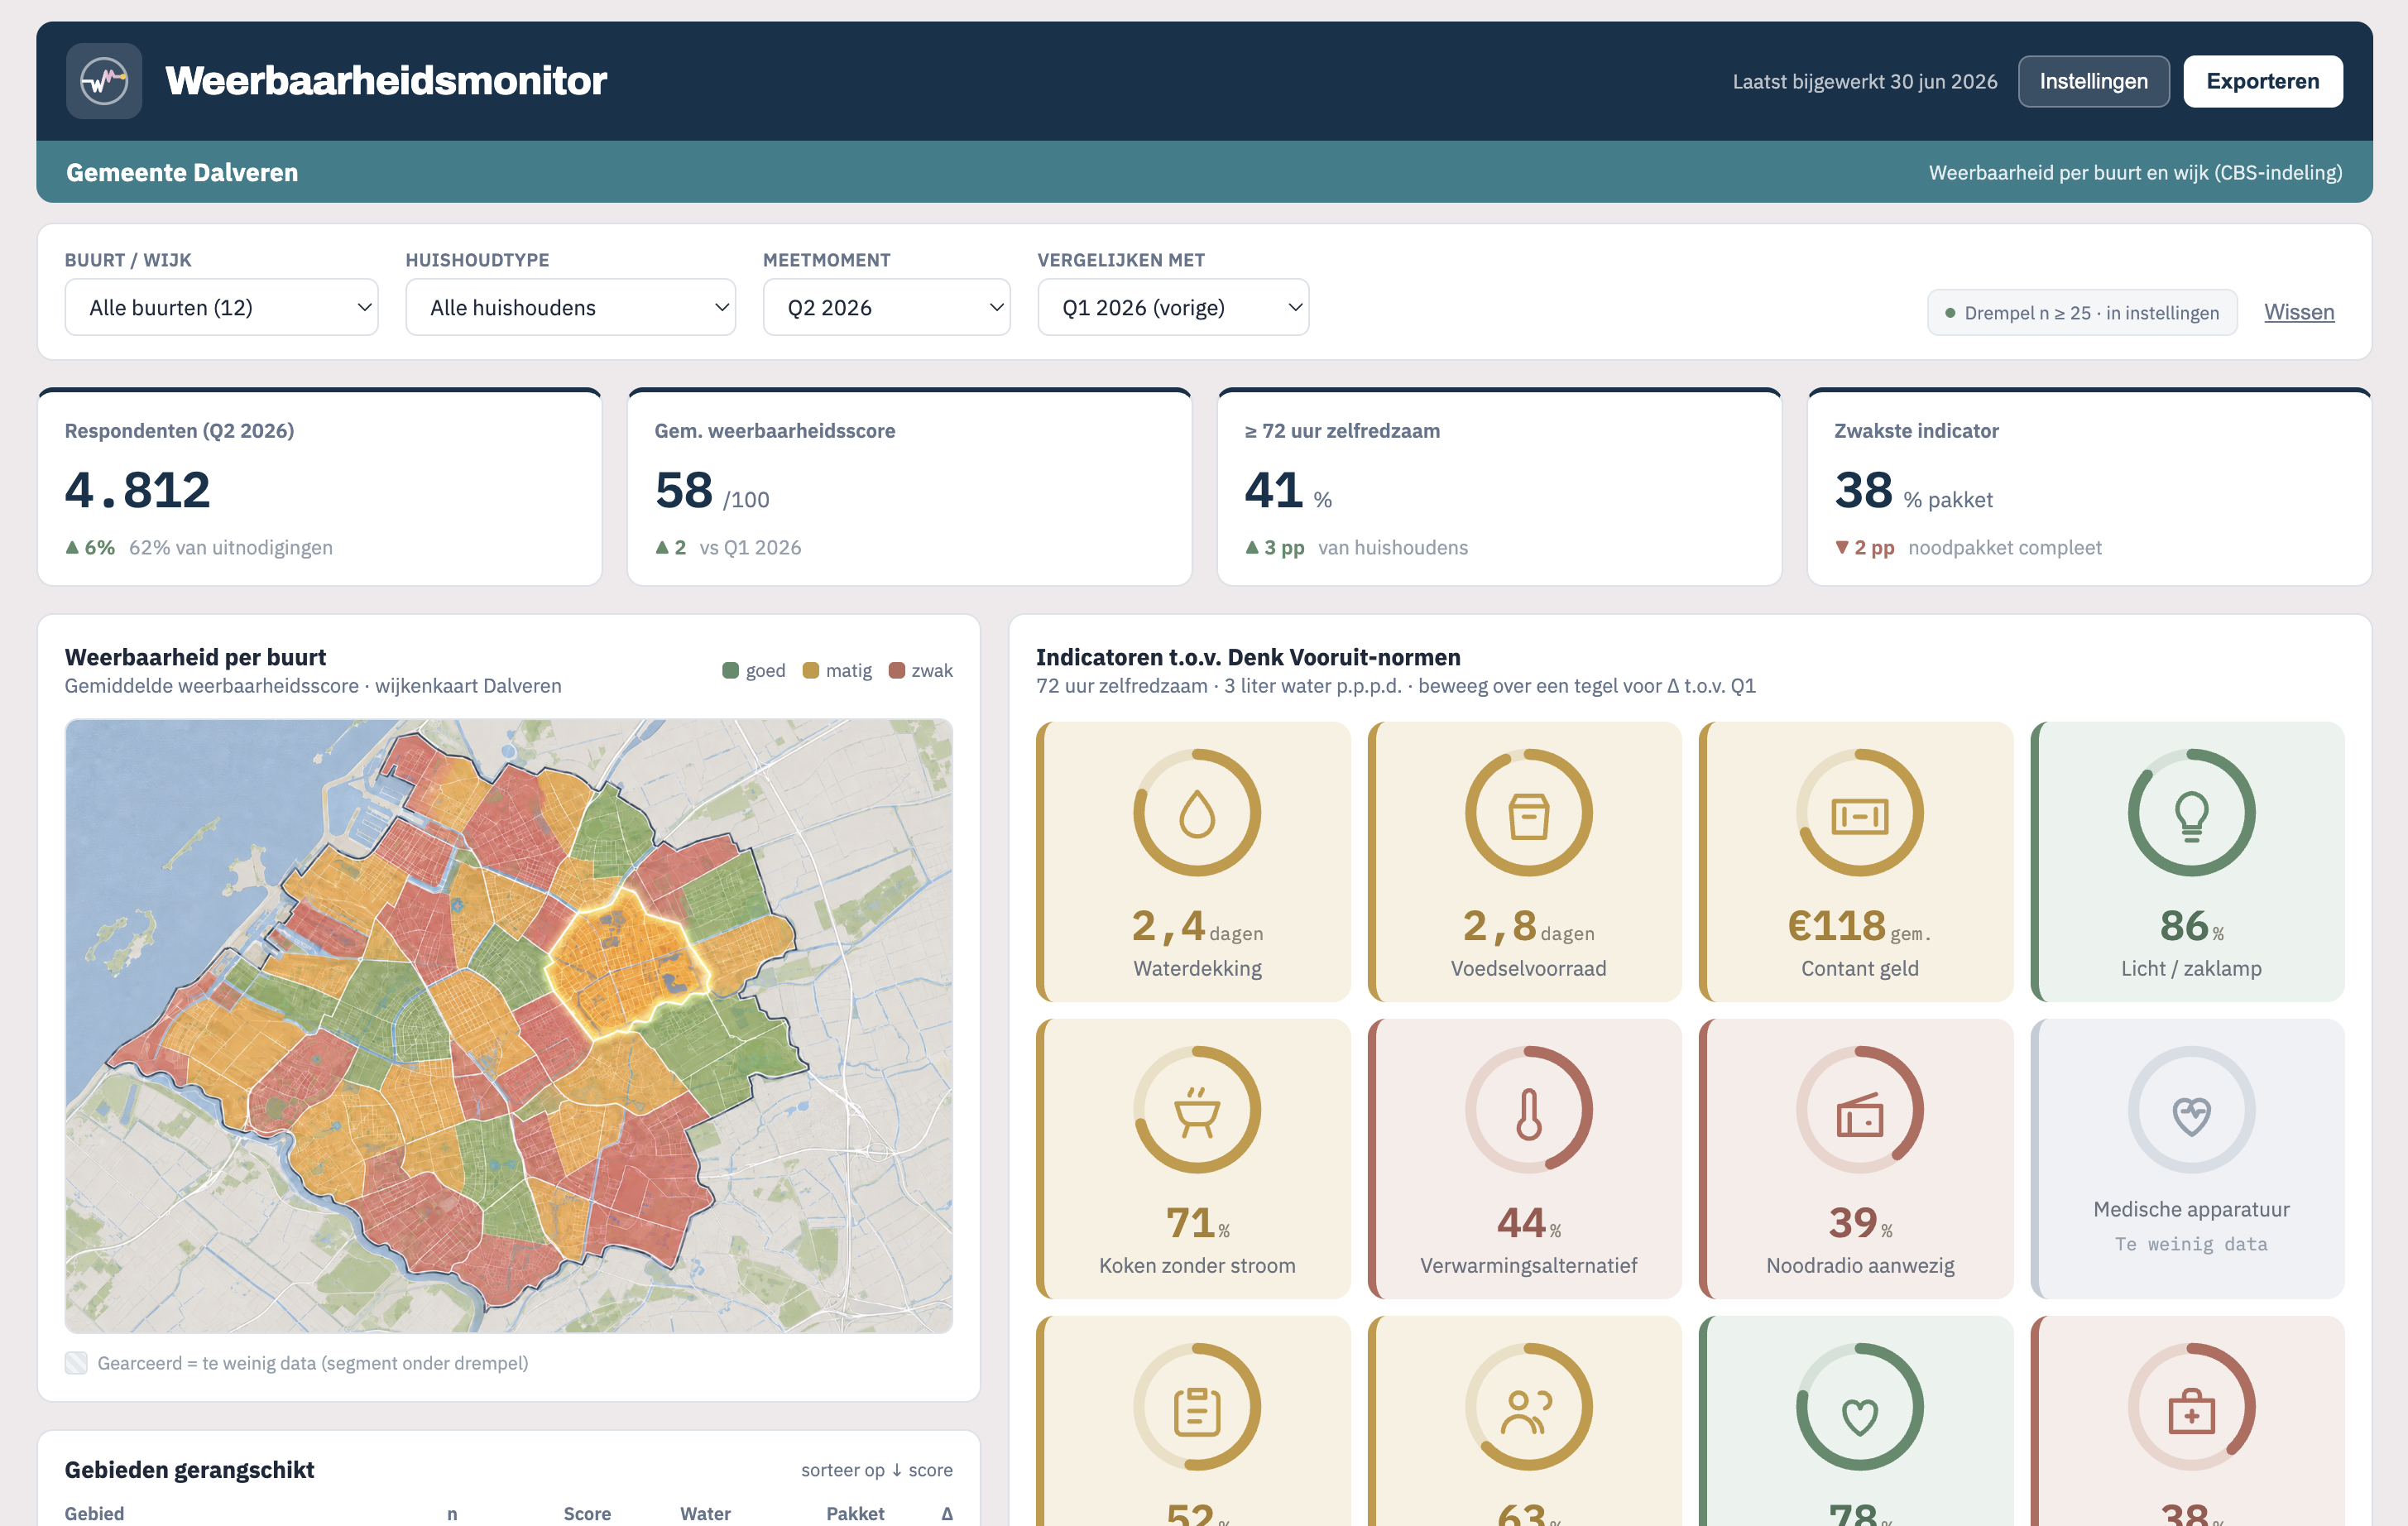Click the Drempel n ≥ 25 settings chip
This screenshot has height=1526, width=2408.
click(x=2081, y=313)
